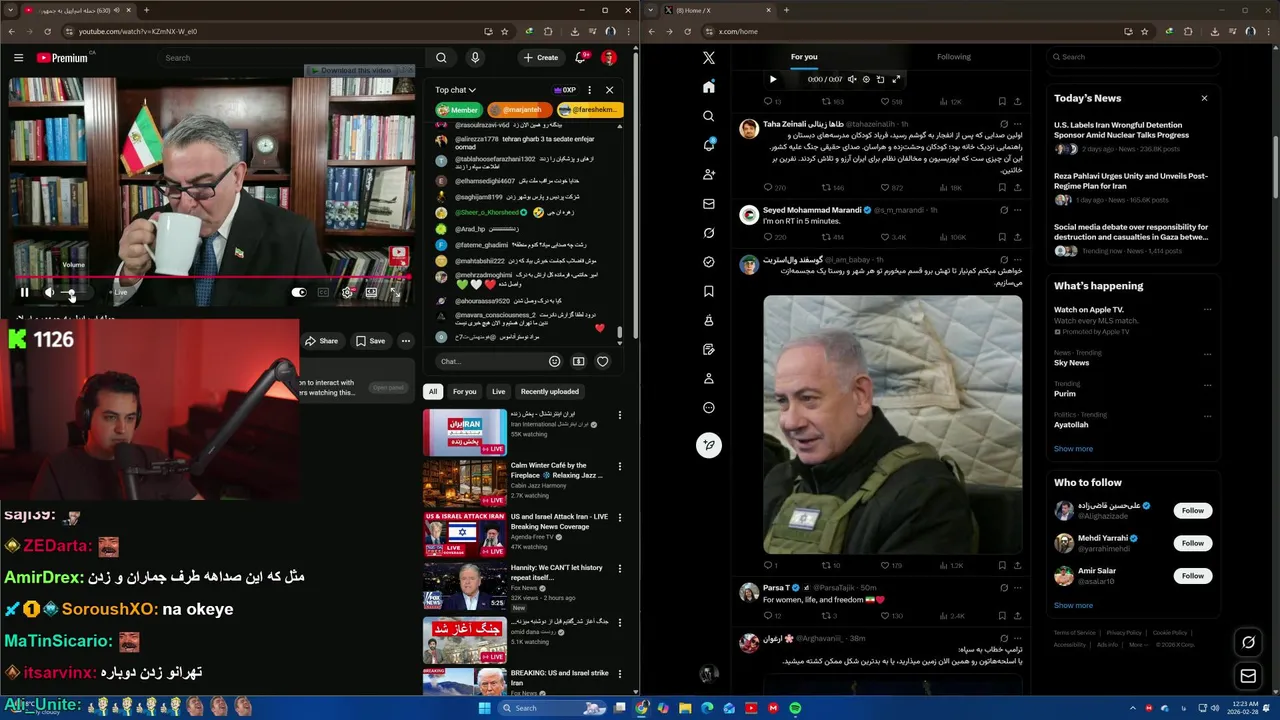Viewport: 1280px width, 720px height.
Task: Open YouTube player settings gear
Action: pyautogui.click(x=347, y=293)
